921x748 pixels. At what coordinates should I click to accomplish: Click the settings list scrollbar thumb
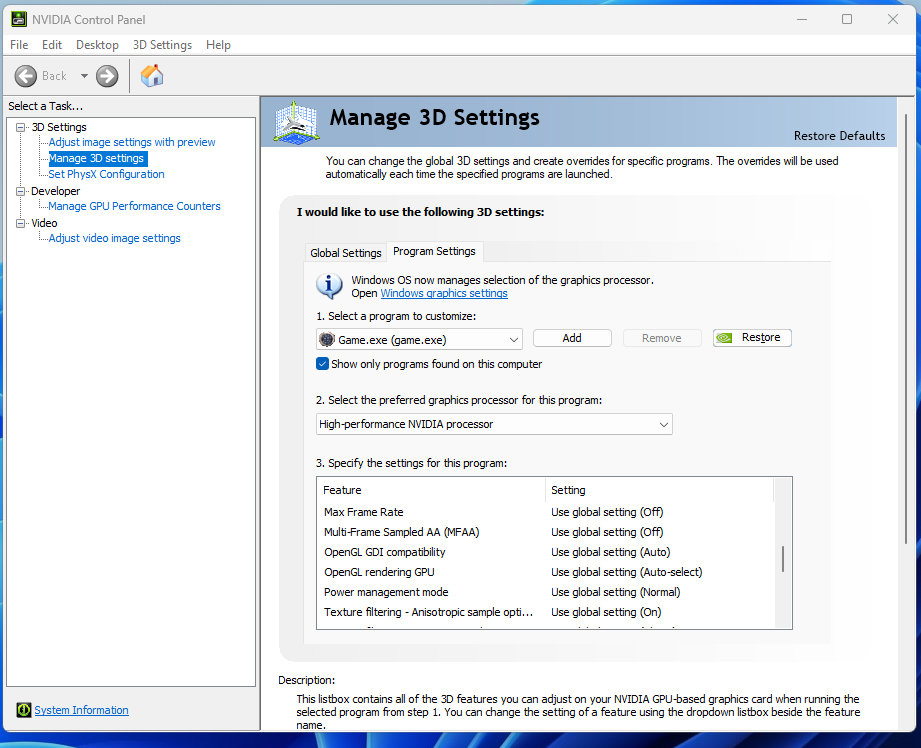point(783,559)
